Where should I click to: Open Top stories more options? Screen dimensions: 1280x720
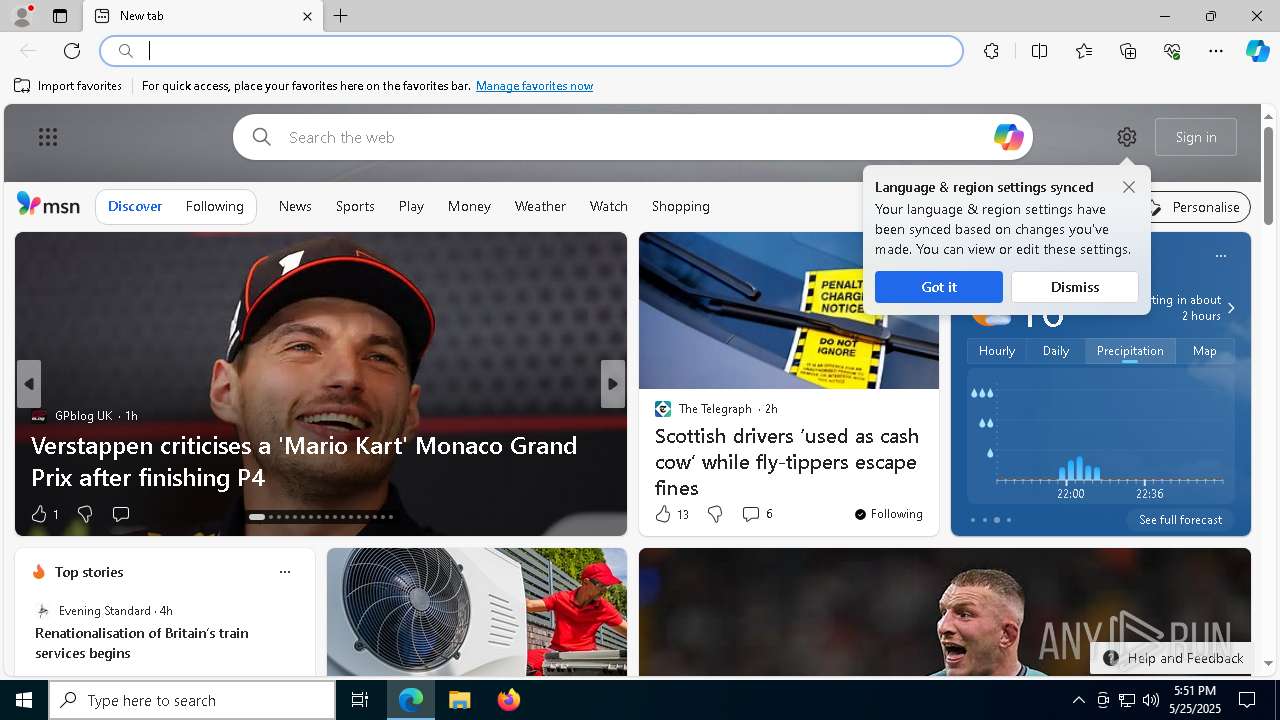click(285, 572)
